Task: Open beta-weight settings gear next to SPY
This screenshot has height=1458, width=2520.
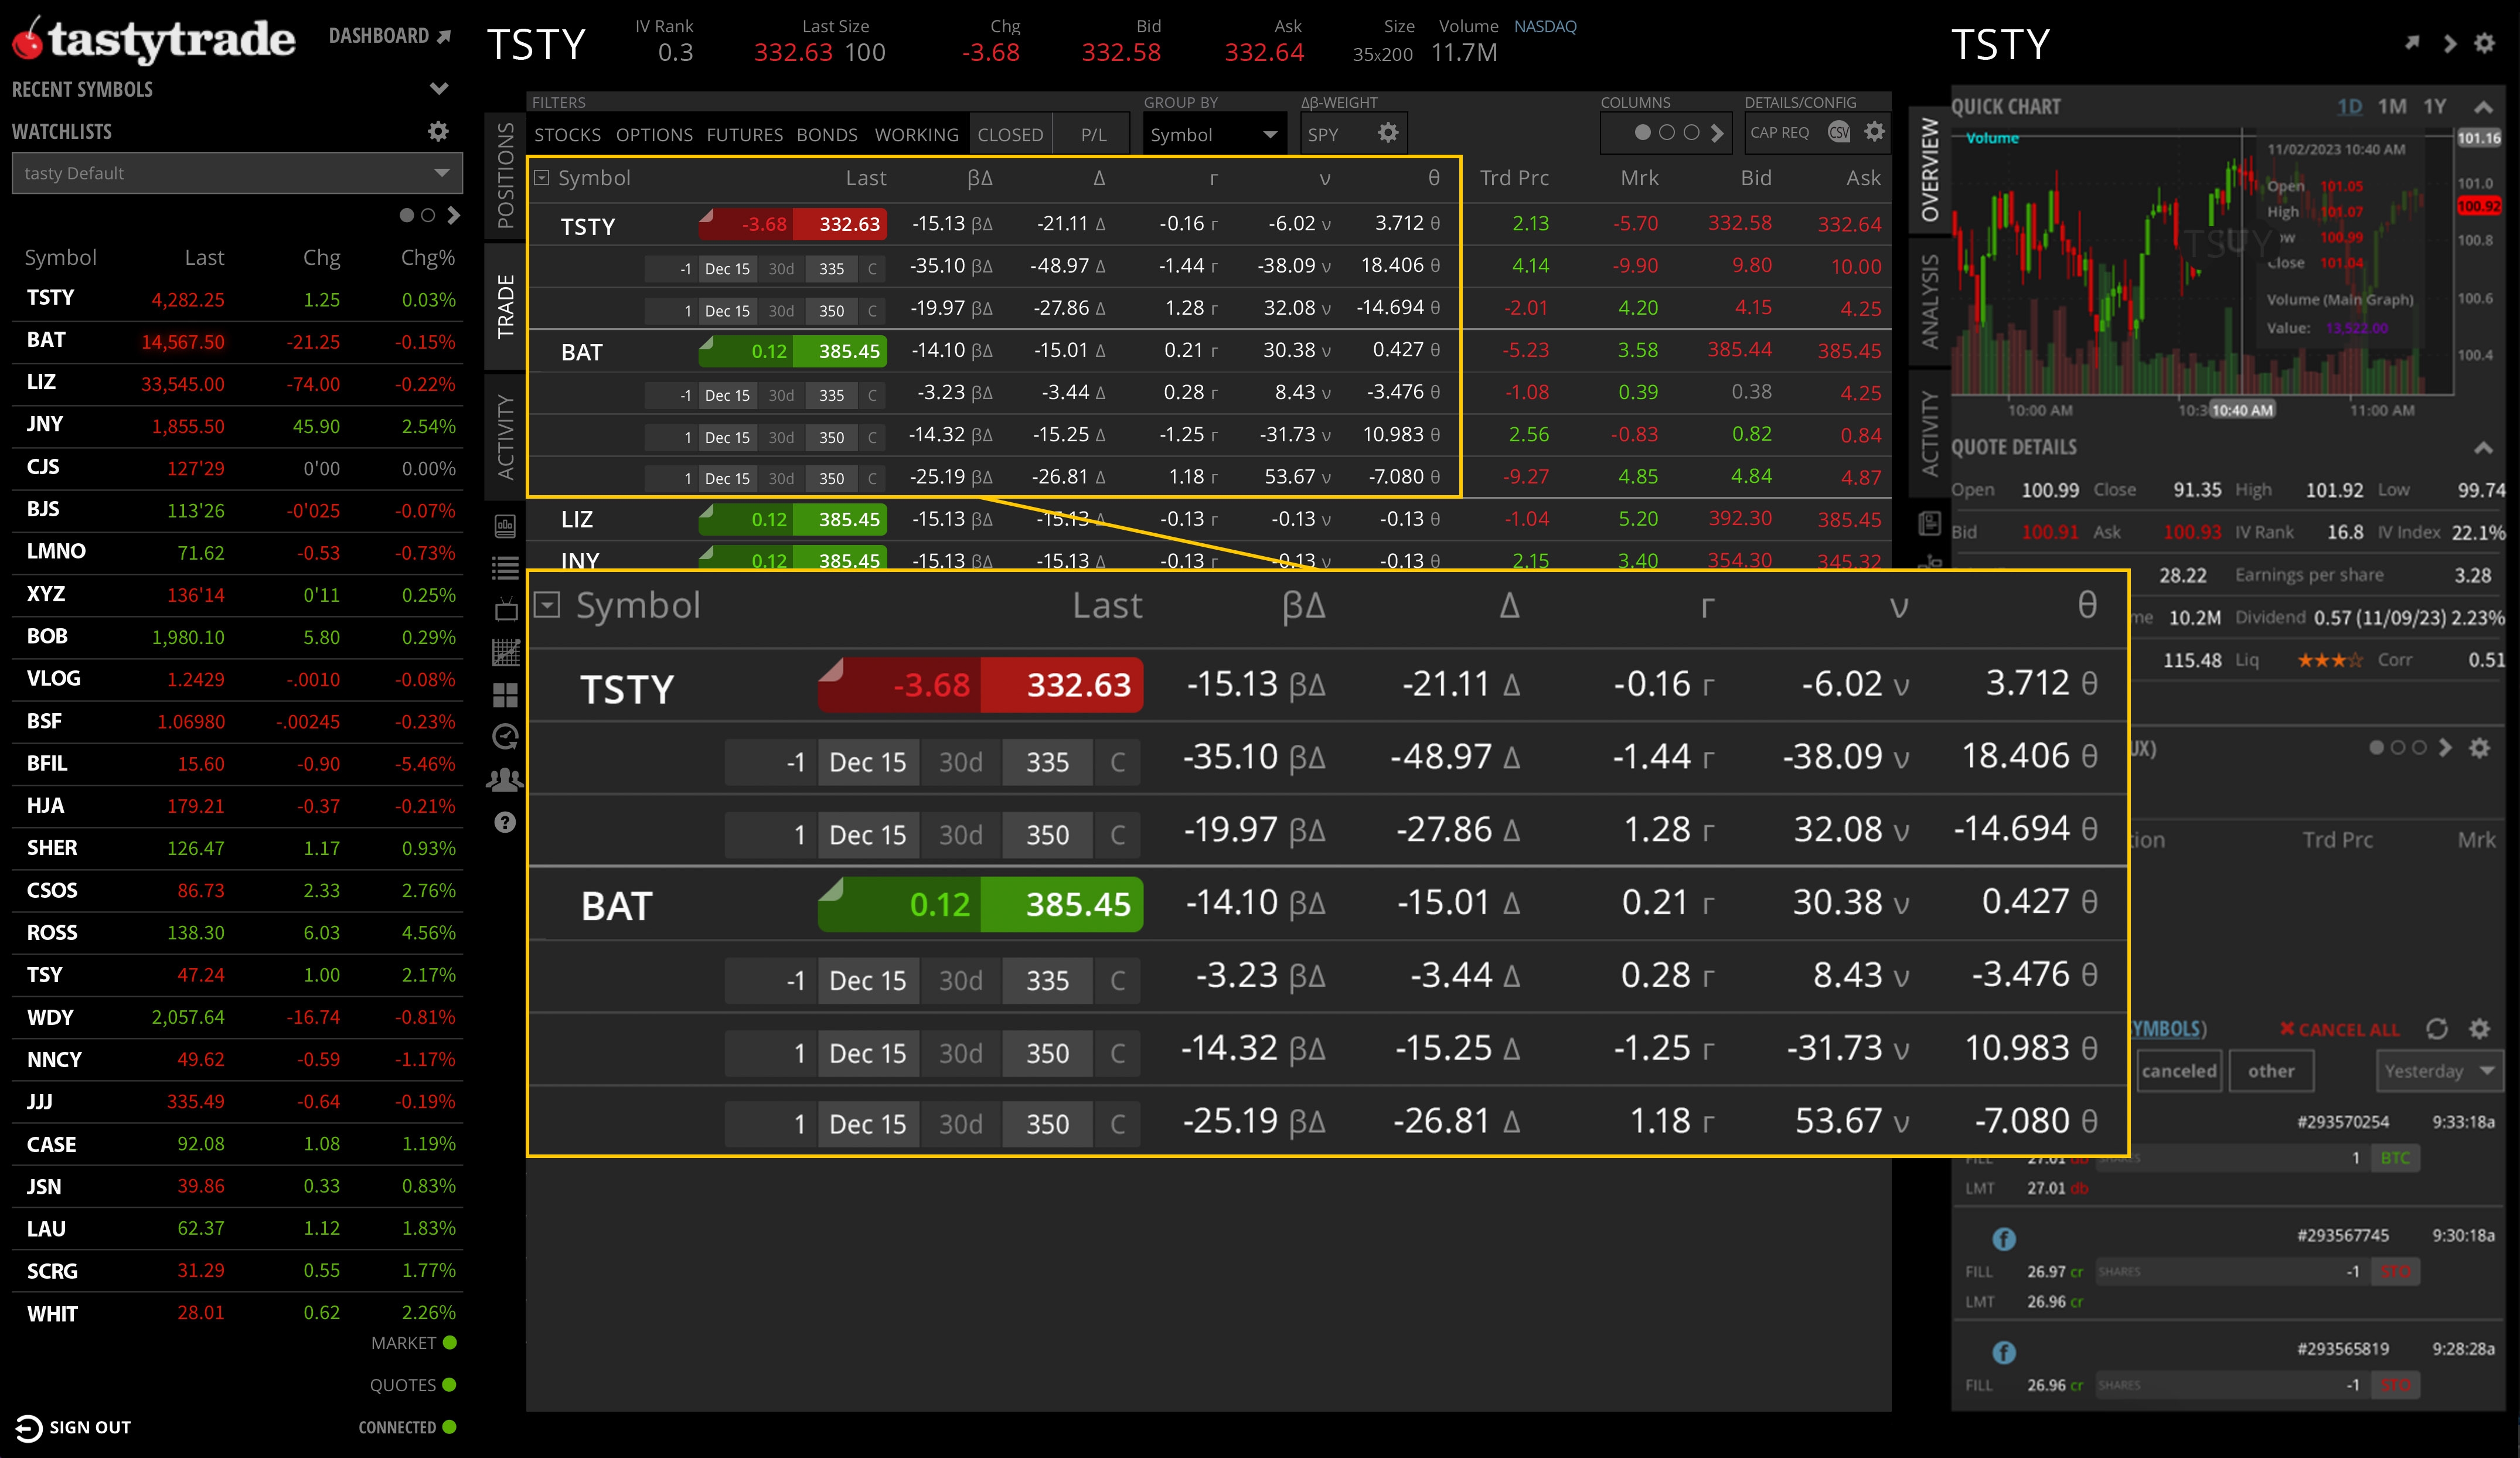Action: [1388, 132]
